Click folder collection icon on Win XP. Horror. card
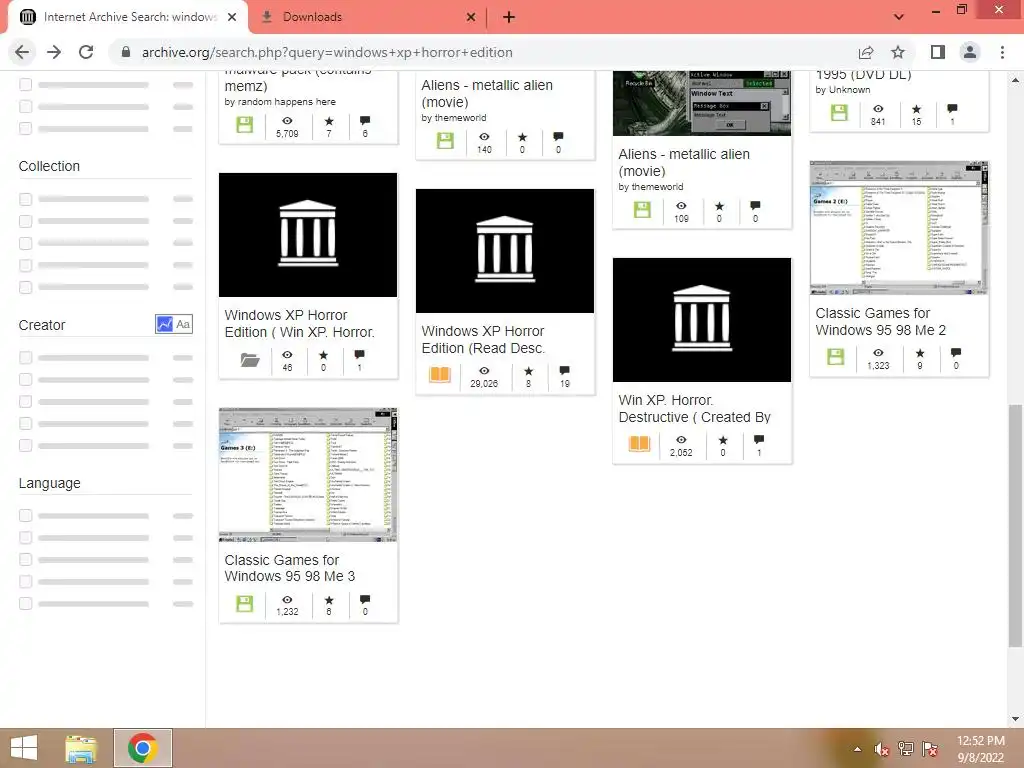Image resolution: width=1024 pixels, height=768 pixels. pos(249,359)
